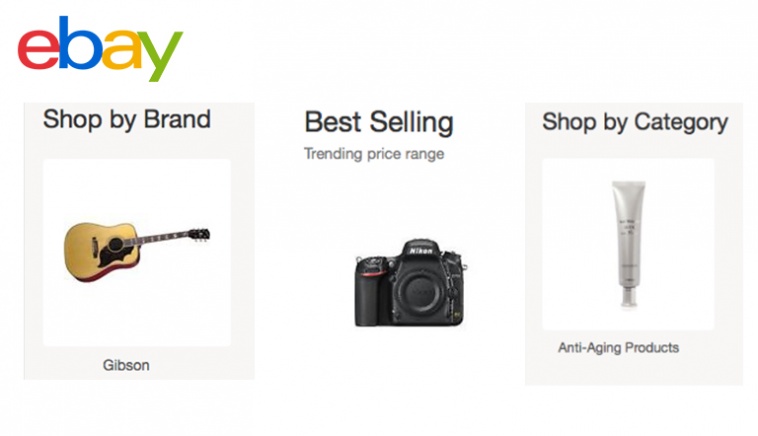Image resolution: width=758 pixels, height=436 pixels.
Task: Open the Gibson brand link
Action: tap(126, 365)
